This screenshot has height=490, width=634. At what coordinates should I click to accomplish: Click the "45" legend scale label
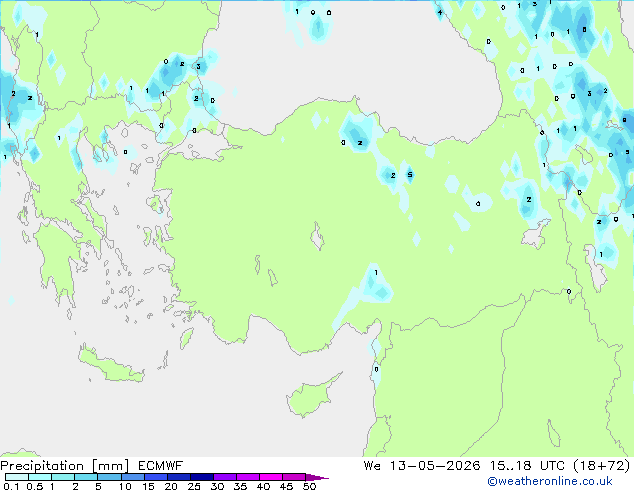(x=286, y=486)
